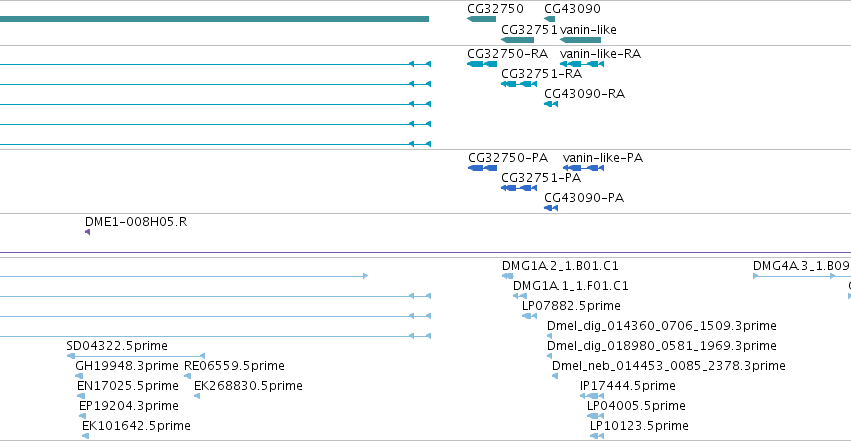Screen dimensions: 851x441
Task: Click the vanin-like-RA label text
Action: pos(600,54)
